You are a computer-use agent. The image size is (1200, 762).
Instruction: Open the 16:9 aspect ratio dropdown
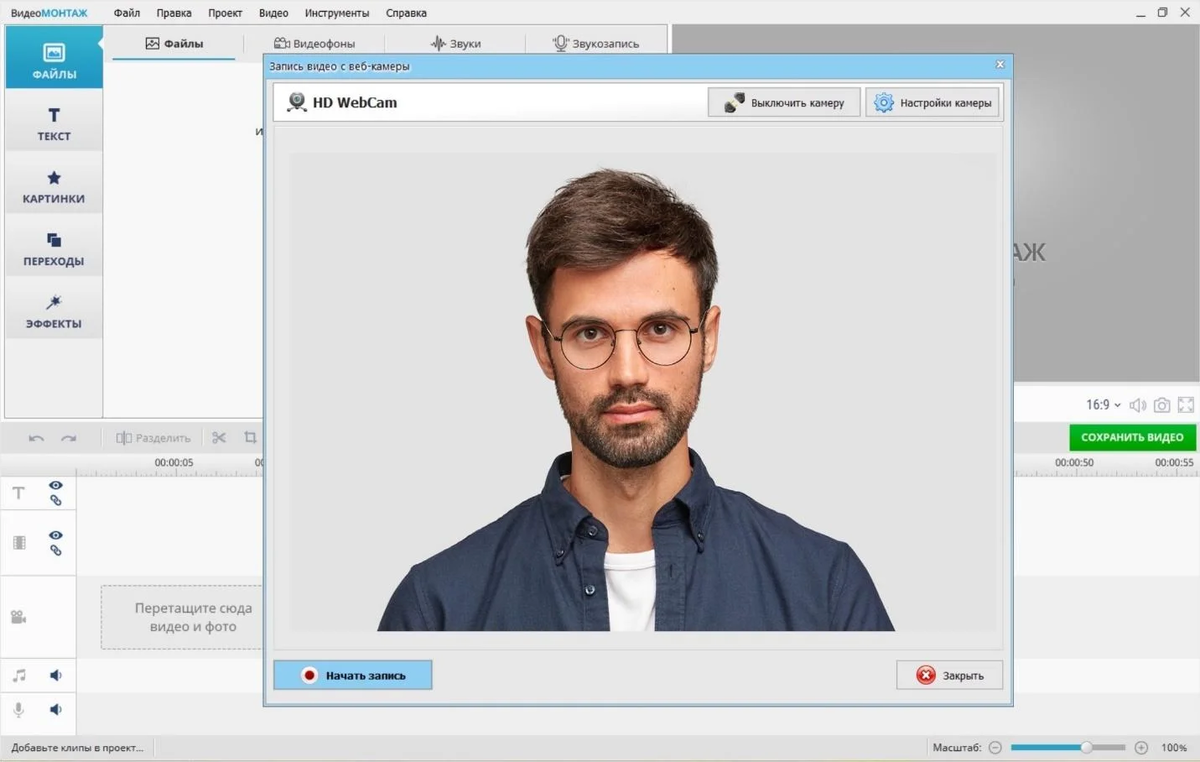tap(1103, 405)
